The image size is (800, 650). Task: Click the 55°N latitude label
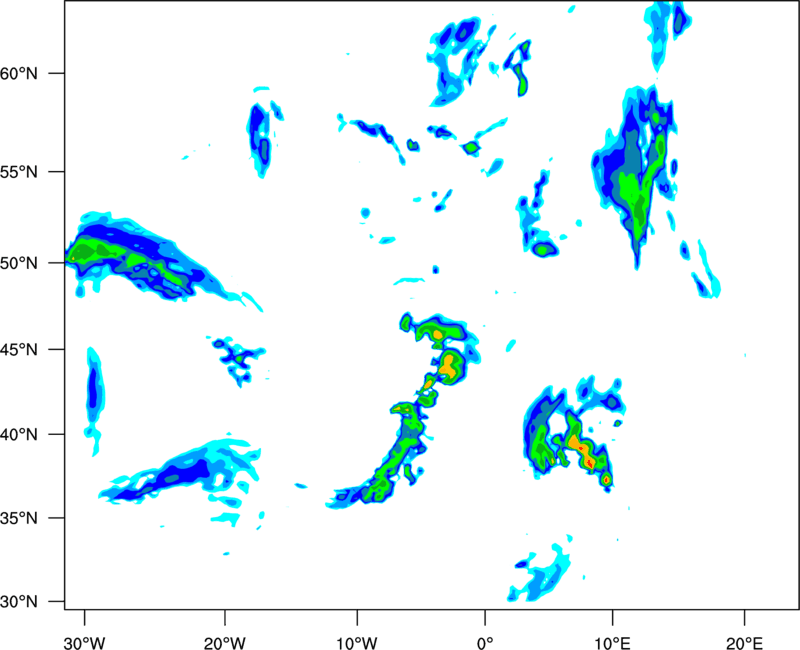click(19, 172)
